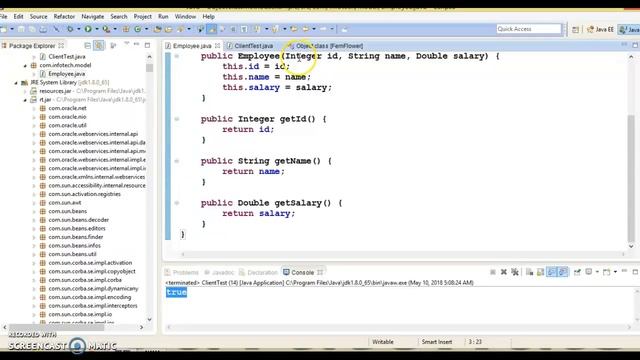Save the current file with the Save icon
640x360 pixels.
click(21, 29)
